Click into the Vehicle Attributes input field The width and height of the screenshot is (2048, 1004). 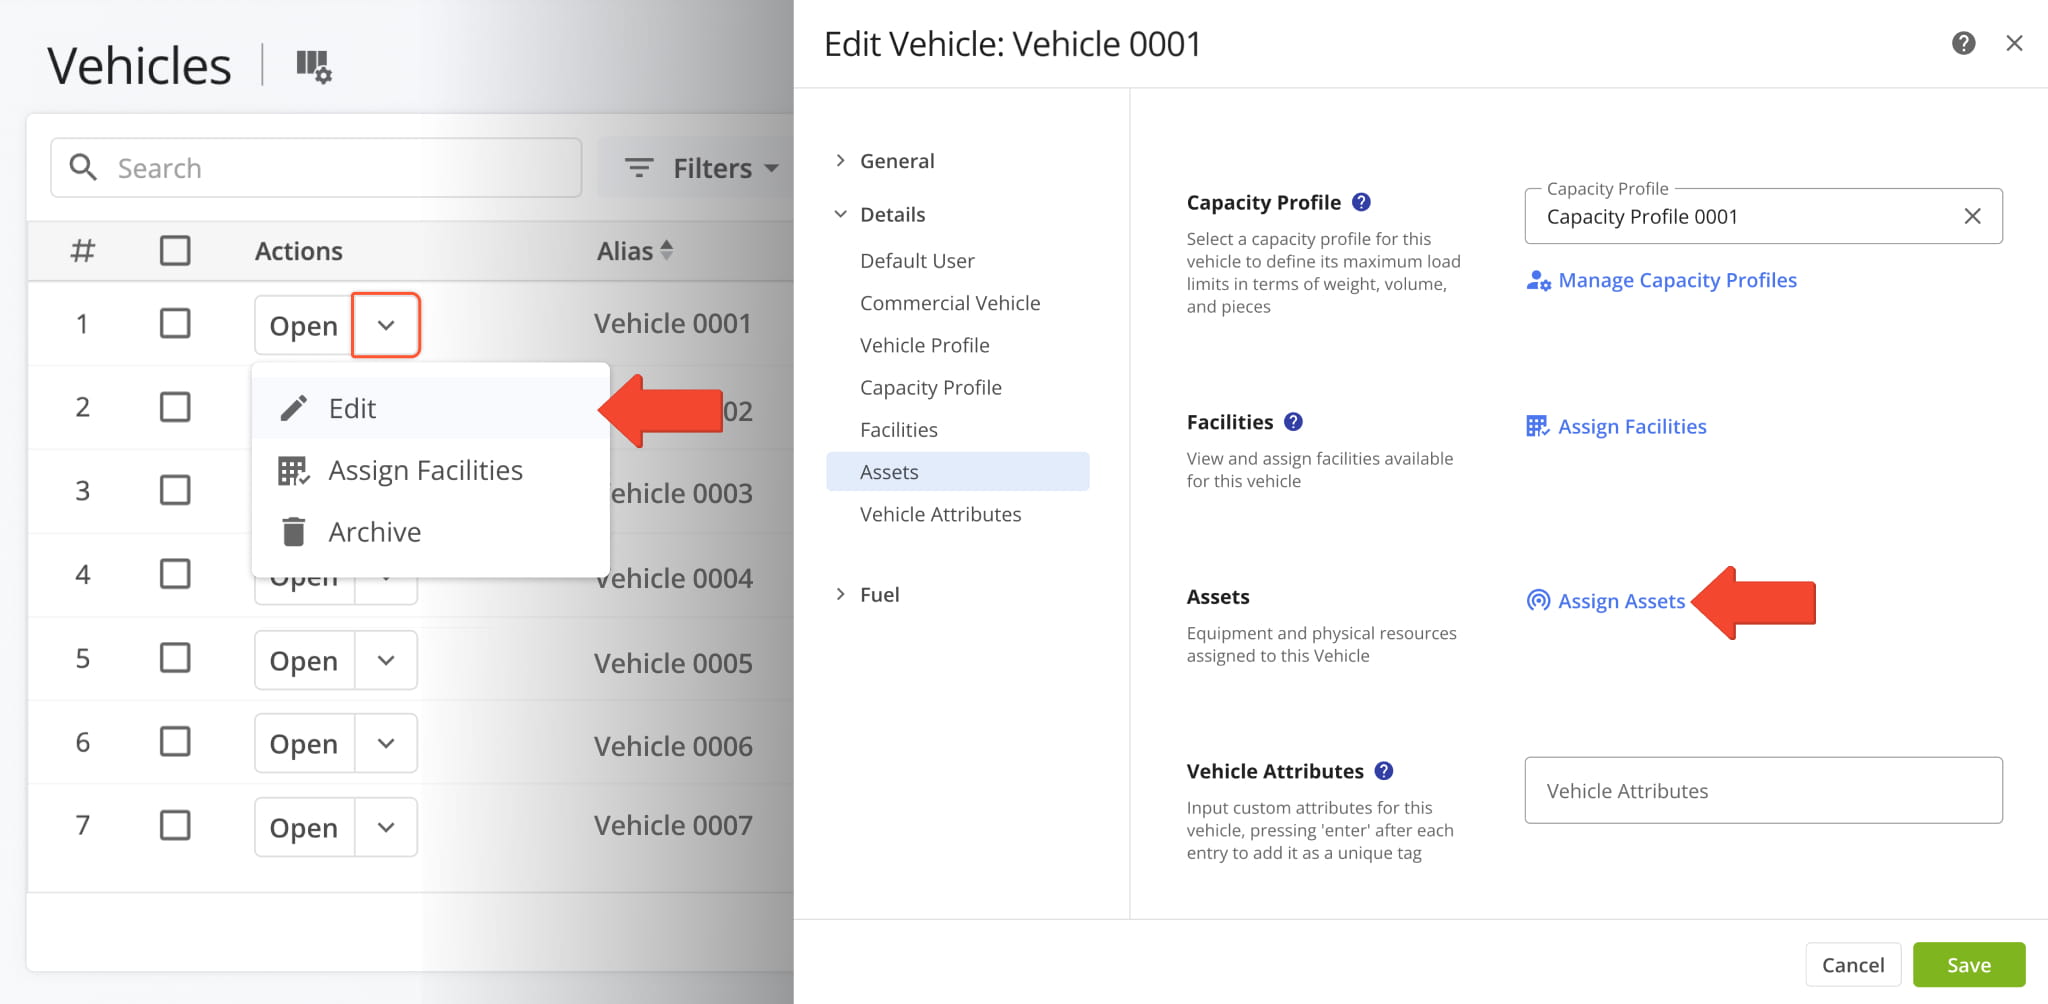1763,791
